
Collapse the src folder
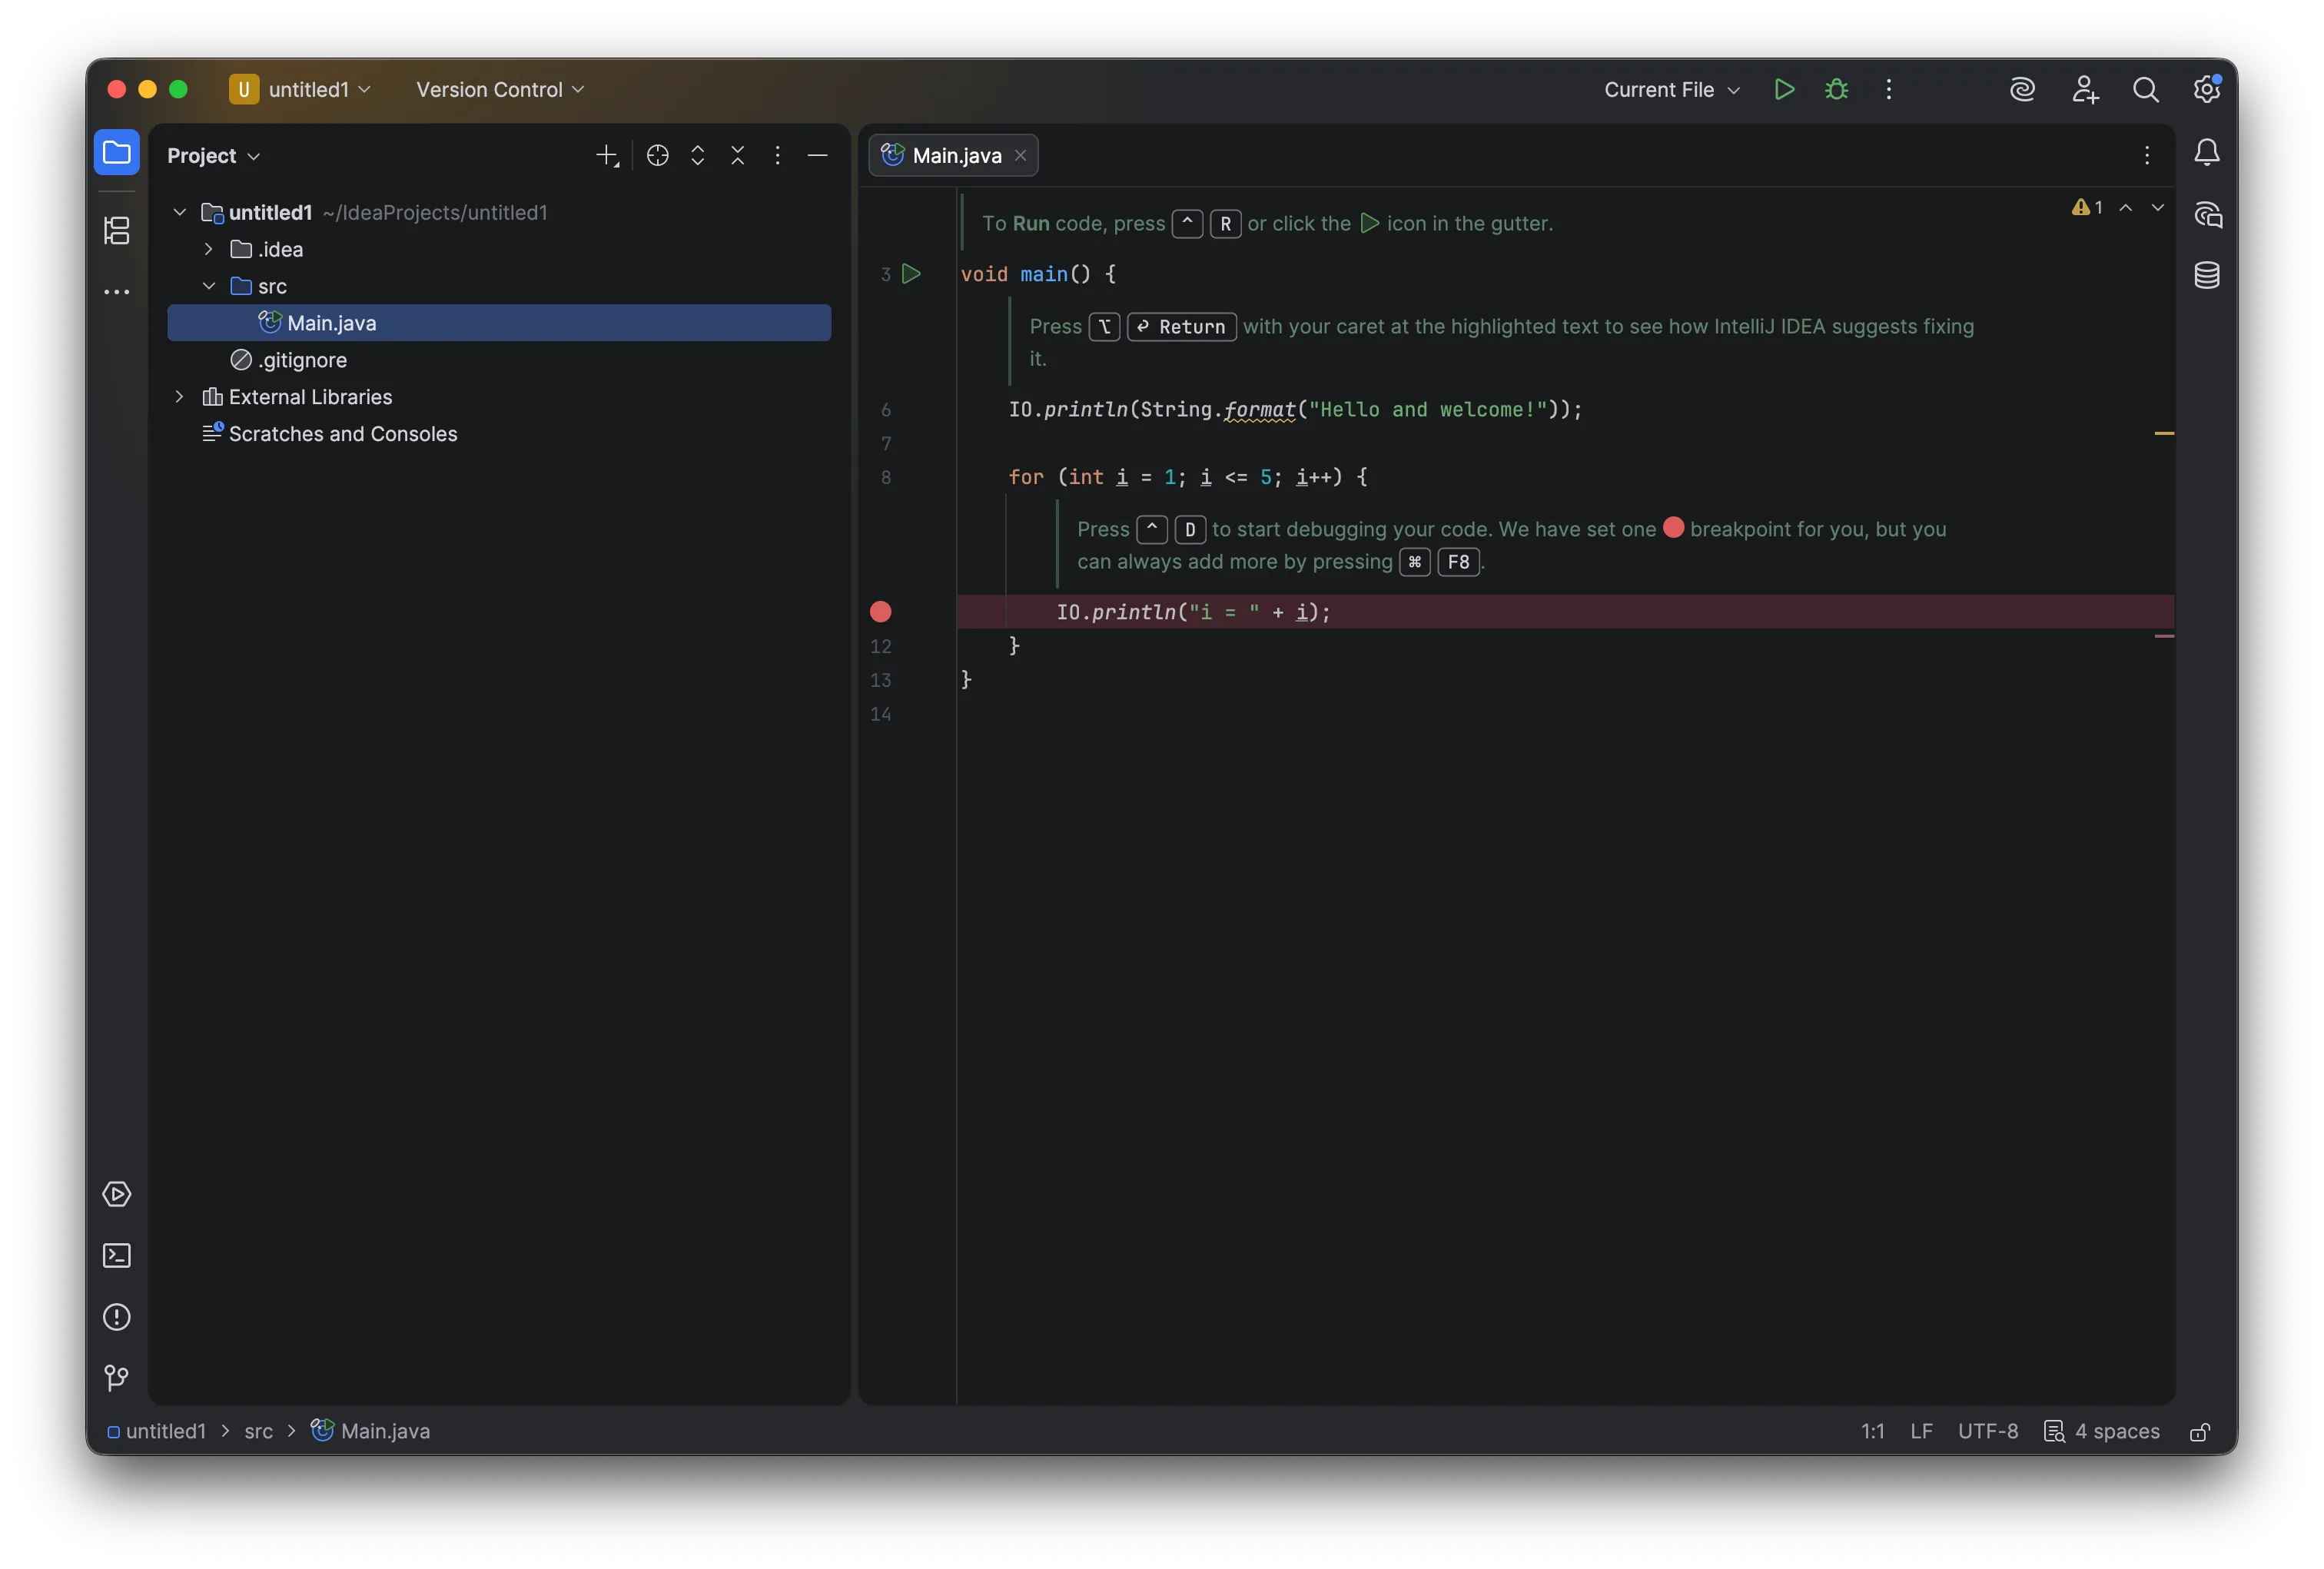209,286
